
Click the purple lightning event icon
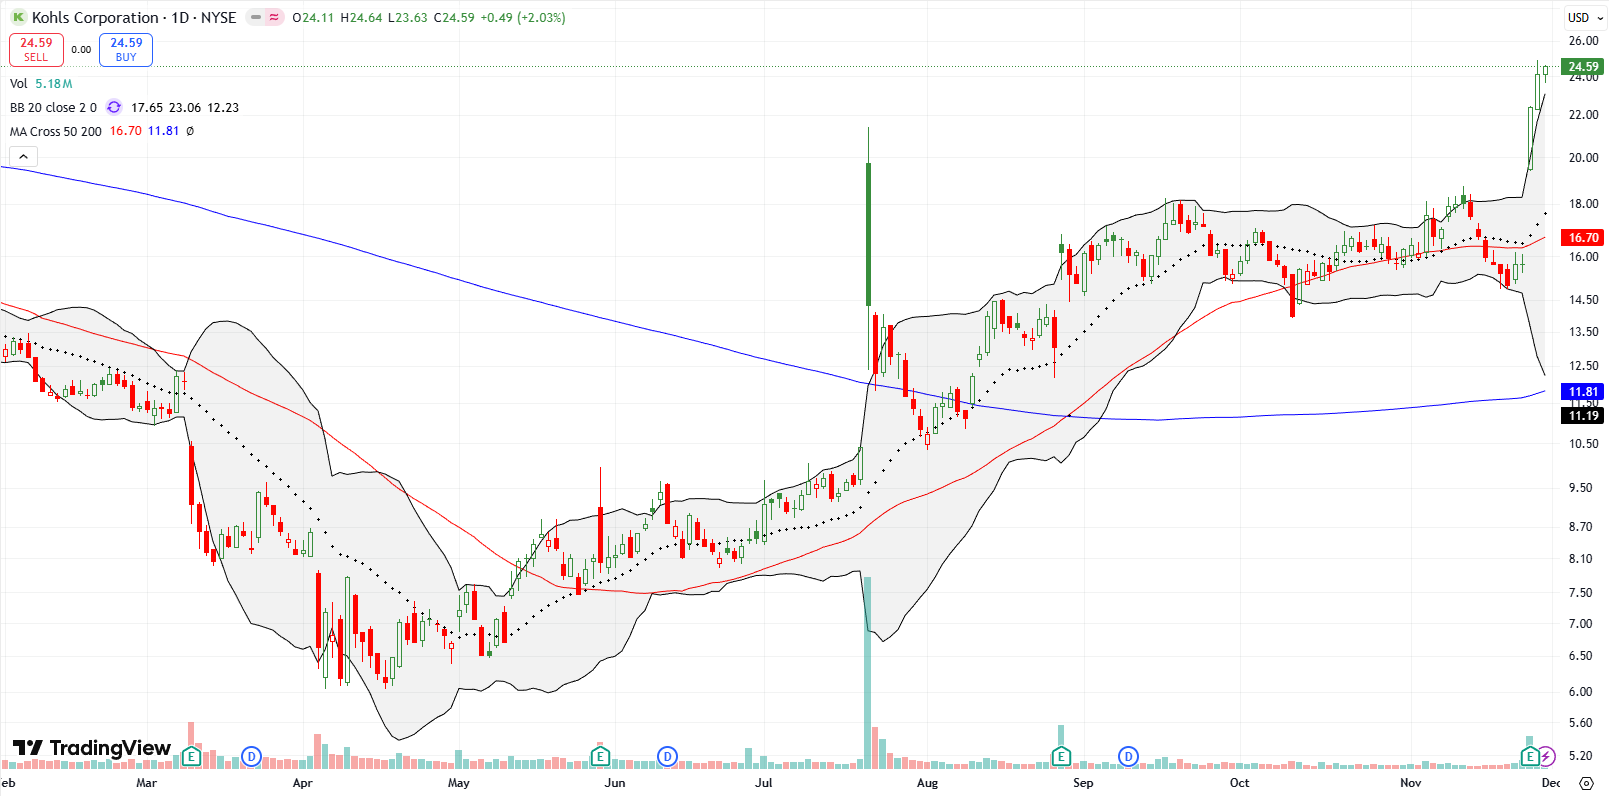(1547, 757)
